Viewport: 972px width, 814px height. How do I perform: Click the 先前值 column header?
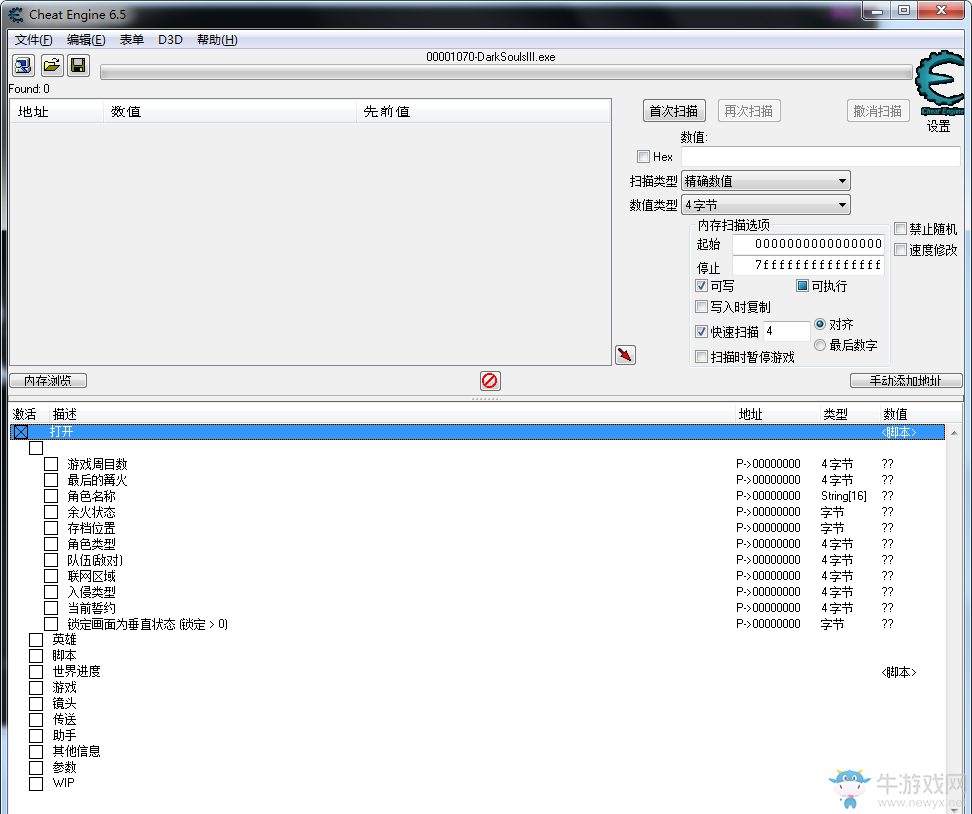(x=484, y=112)
